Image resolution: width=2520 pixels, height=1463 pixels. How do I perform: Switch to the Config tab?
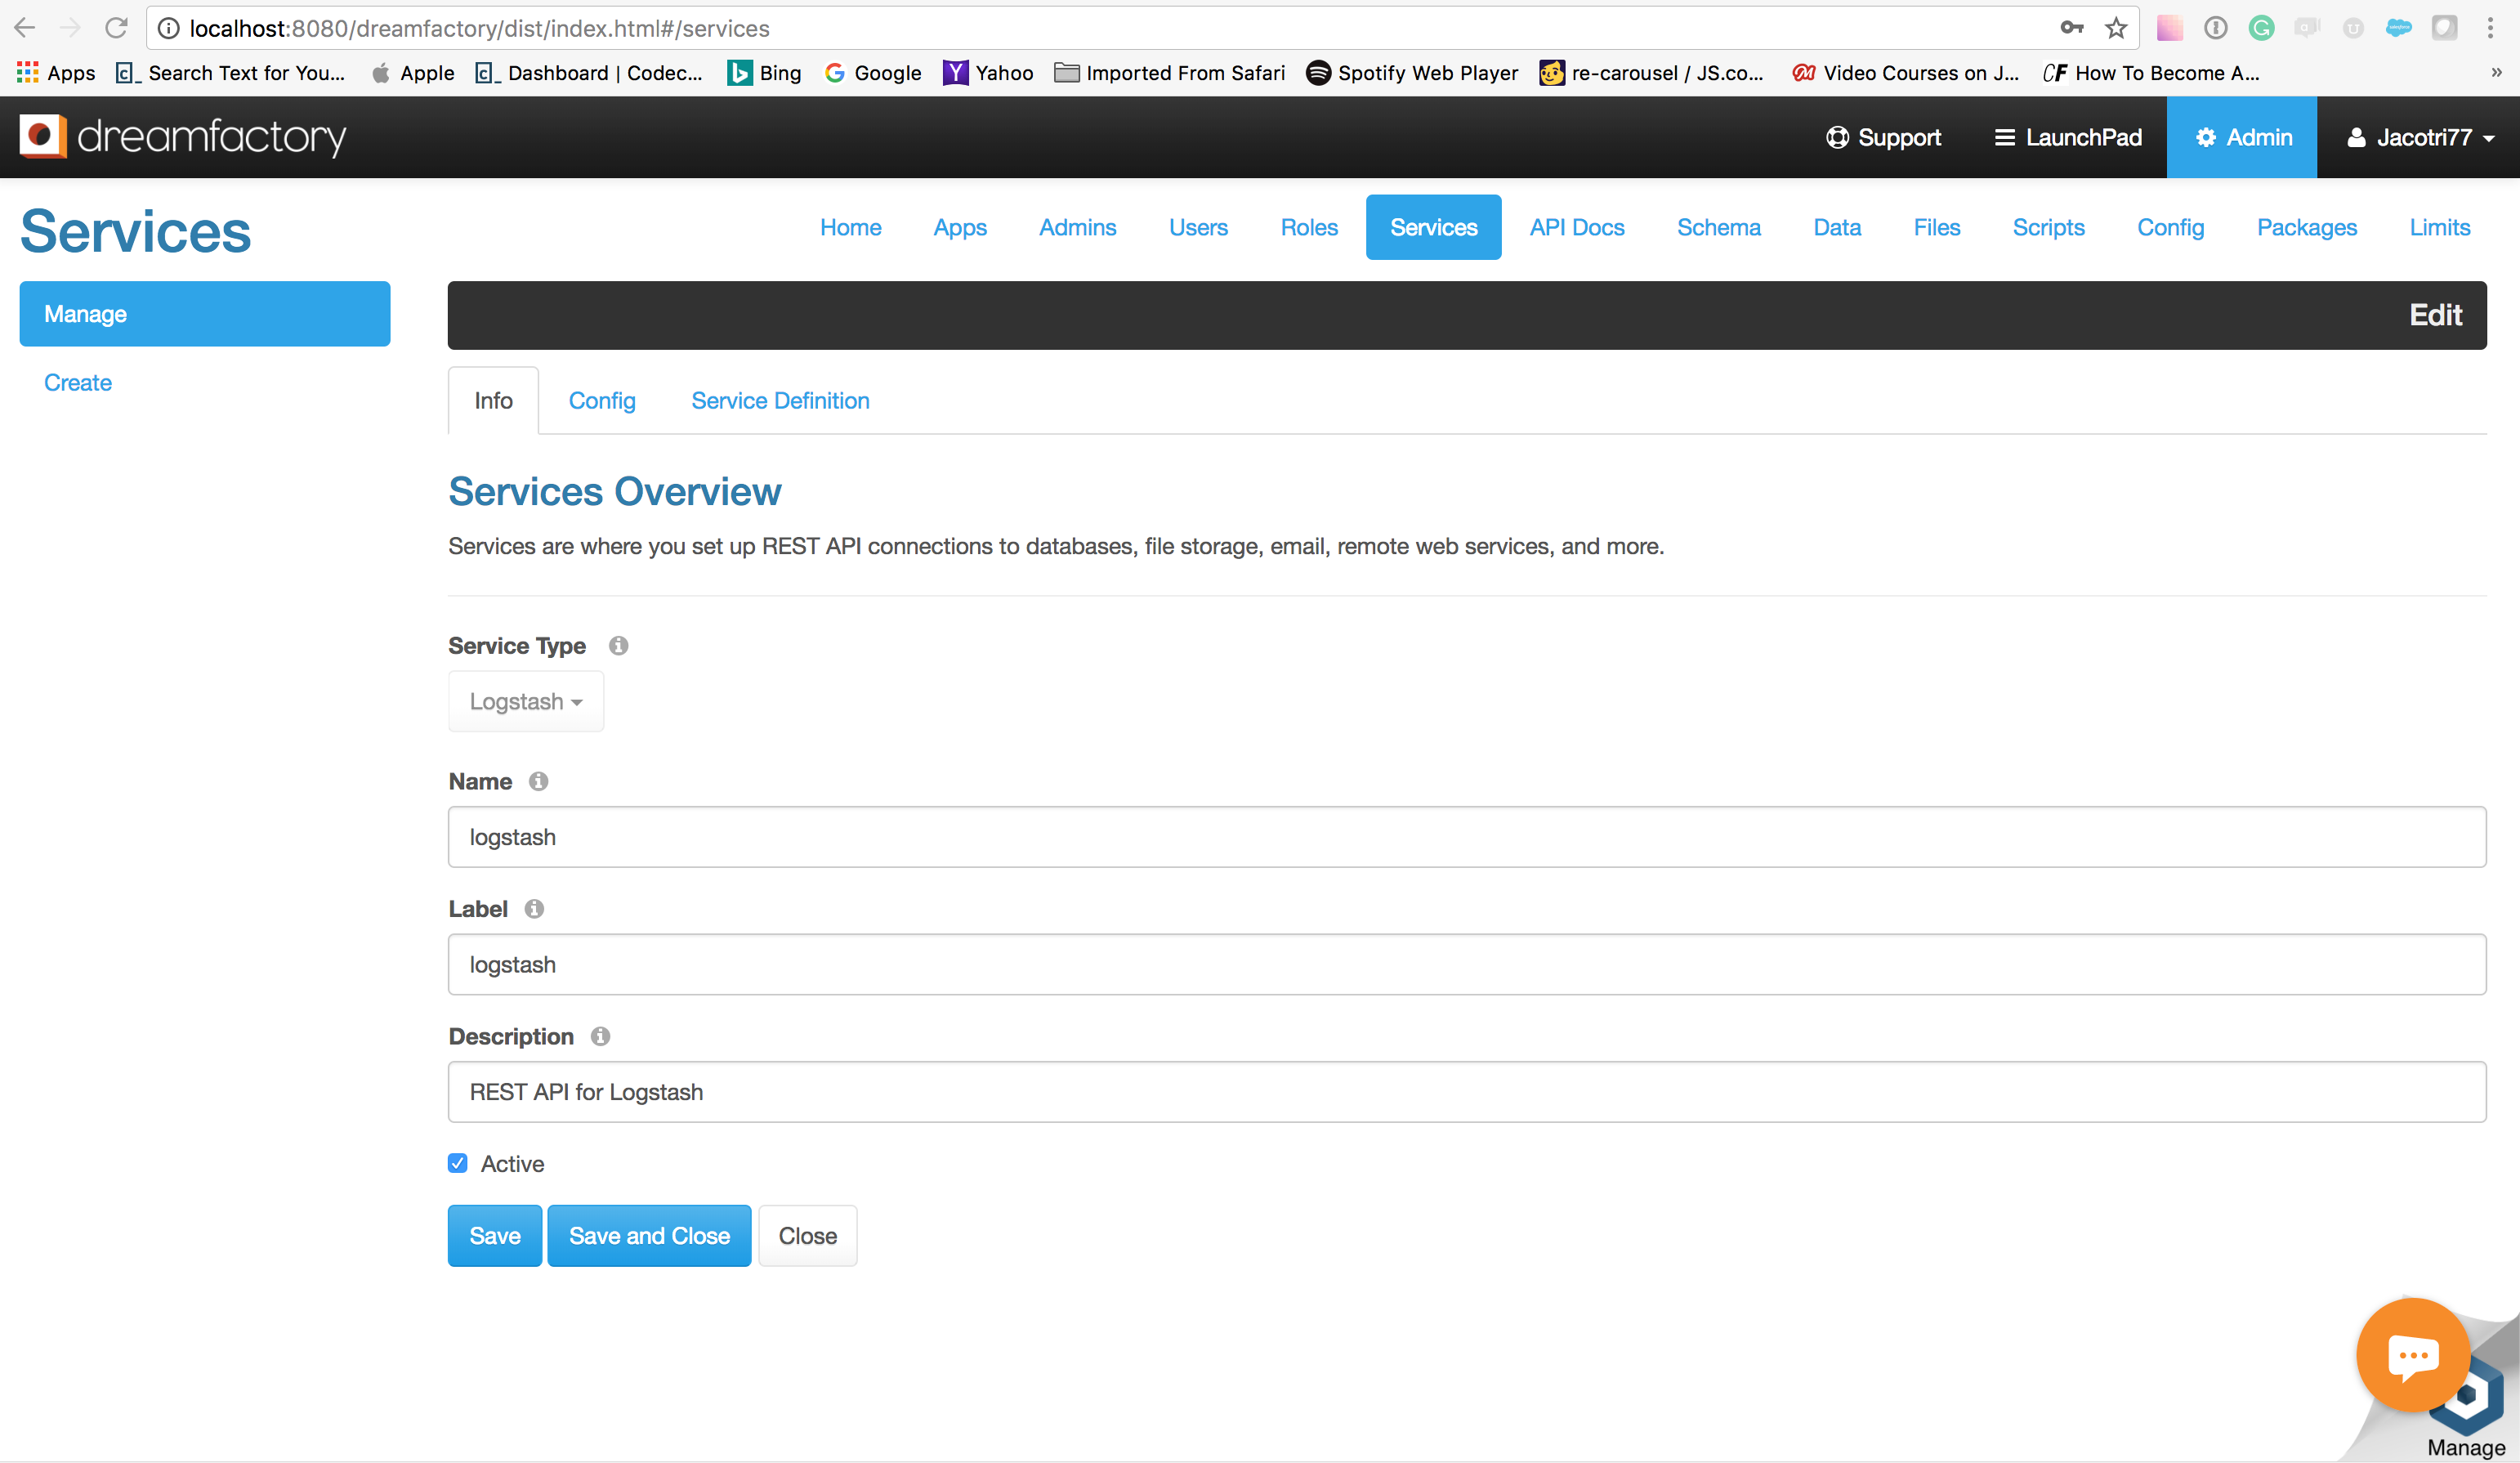[x=602, y=400]
